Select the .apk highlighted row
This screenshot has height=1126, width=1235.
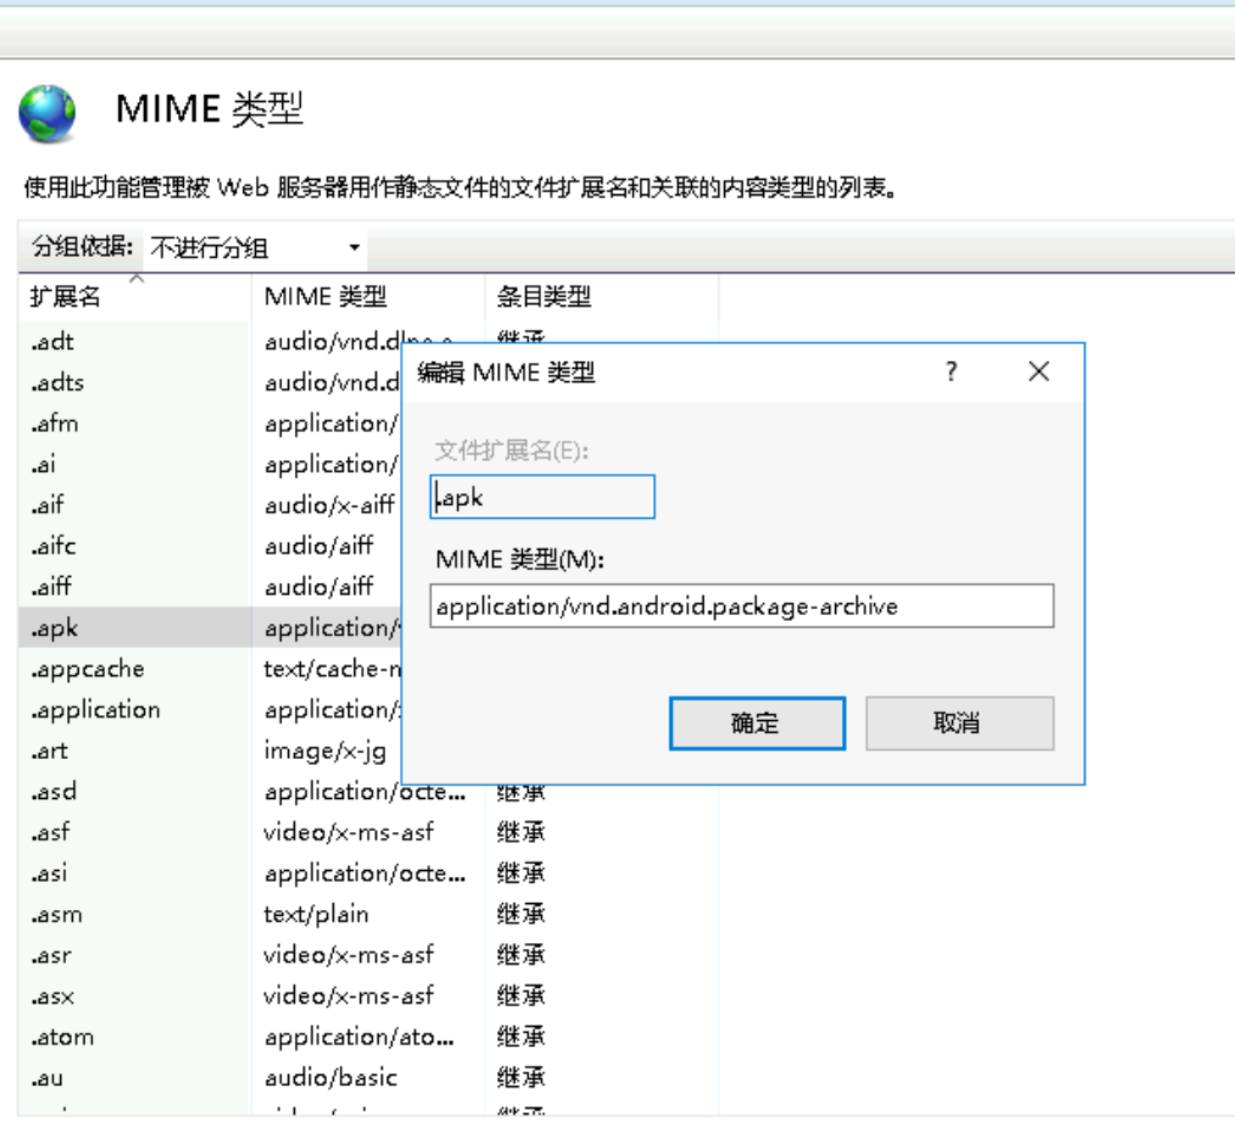pos(55,628)
